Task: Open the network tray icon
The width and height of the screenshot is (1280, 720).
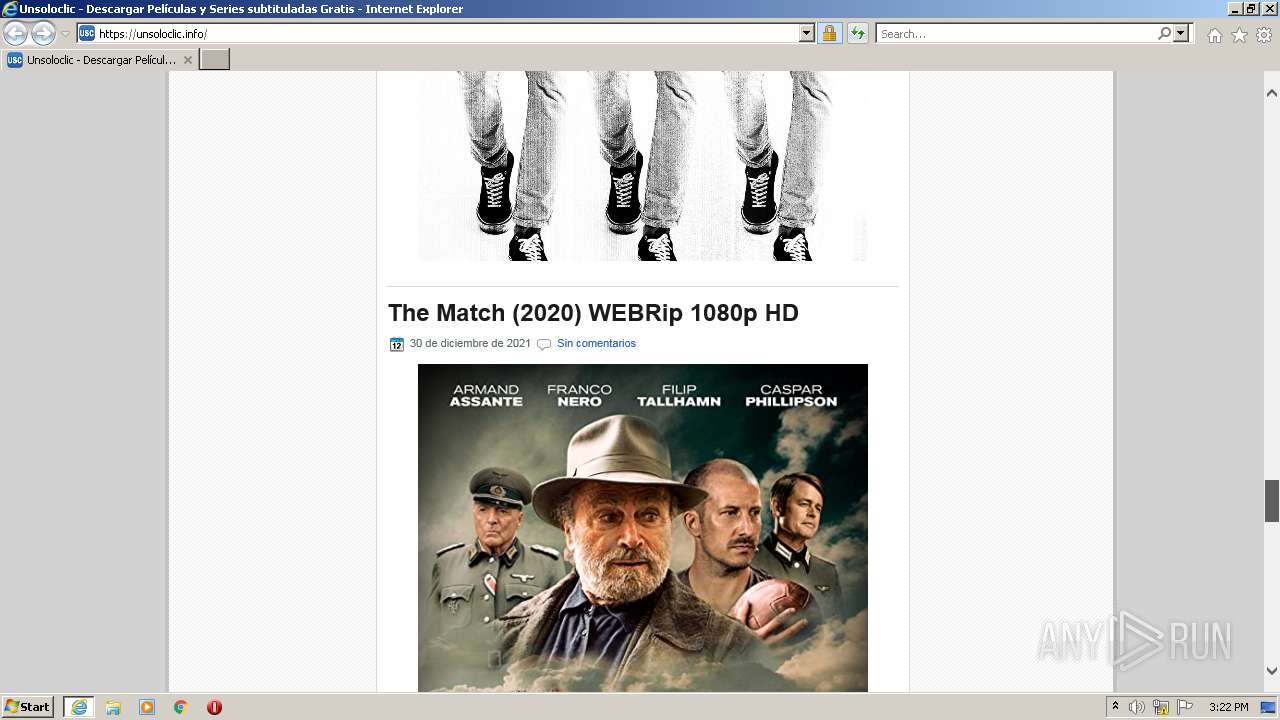Action: pos(1161,707)
